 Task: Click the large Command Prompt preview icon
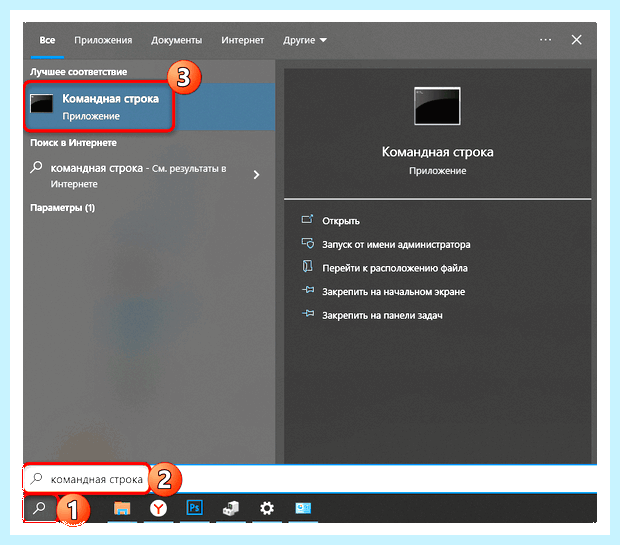[x=437, y=106]
